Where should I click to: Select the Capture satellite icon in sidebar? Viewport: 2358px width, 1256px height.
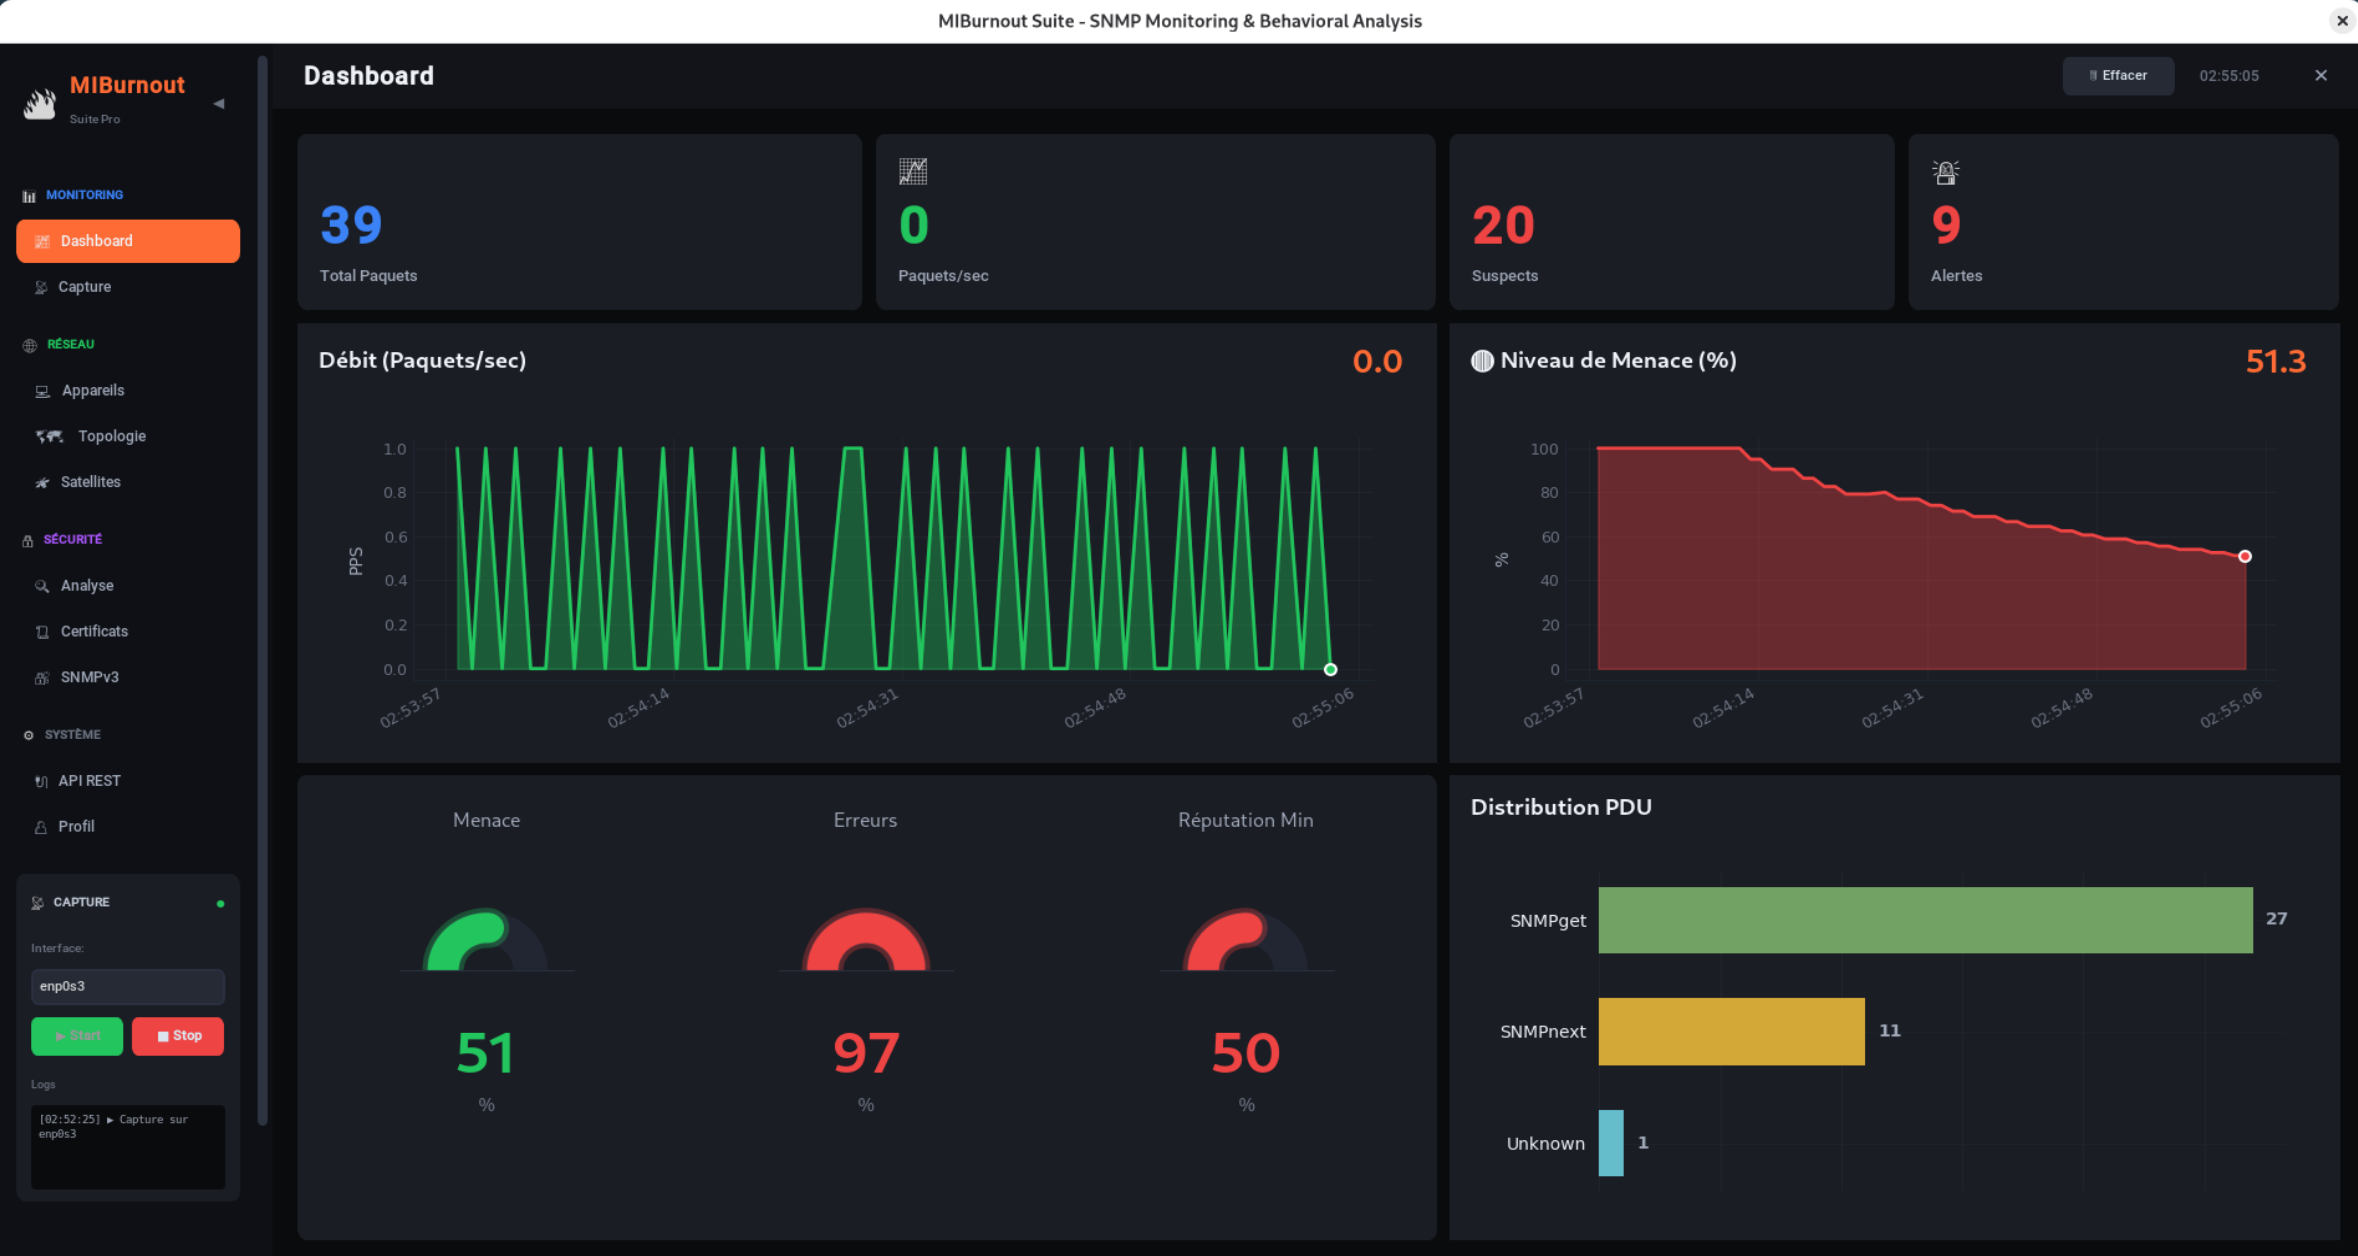tap(42, 287)
